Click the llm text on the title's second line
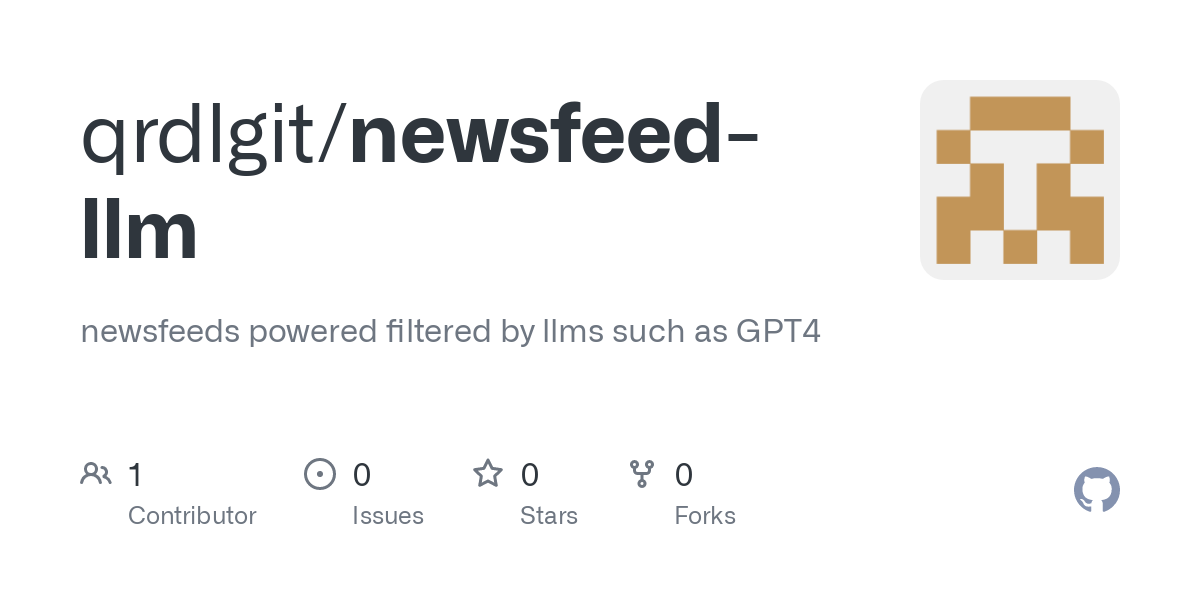Viewport: 1200px width, 600px height. coord(139,229)
